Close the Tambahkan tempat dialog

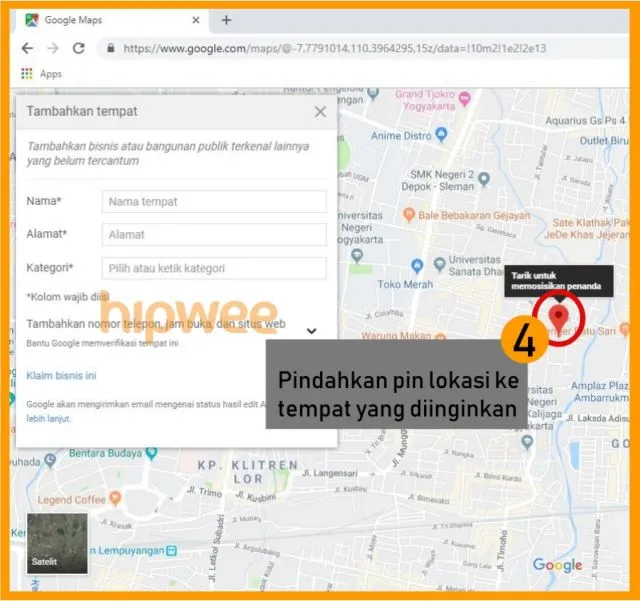[320, 111]
